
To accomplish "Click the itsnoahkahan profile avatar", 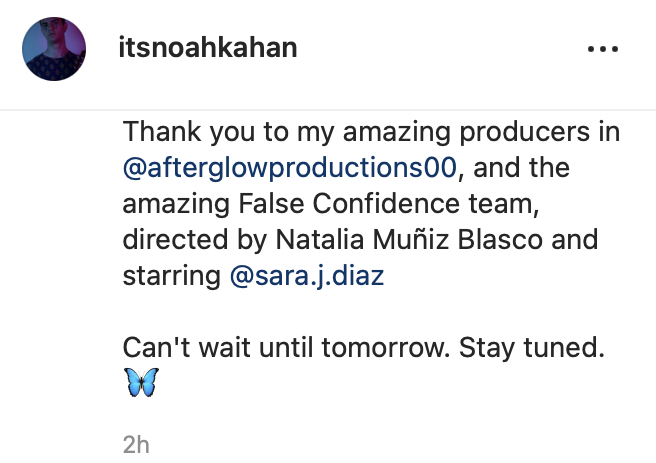I will (x=50, y=49).
